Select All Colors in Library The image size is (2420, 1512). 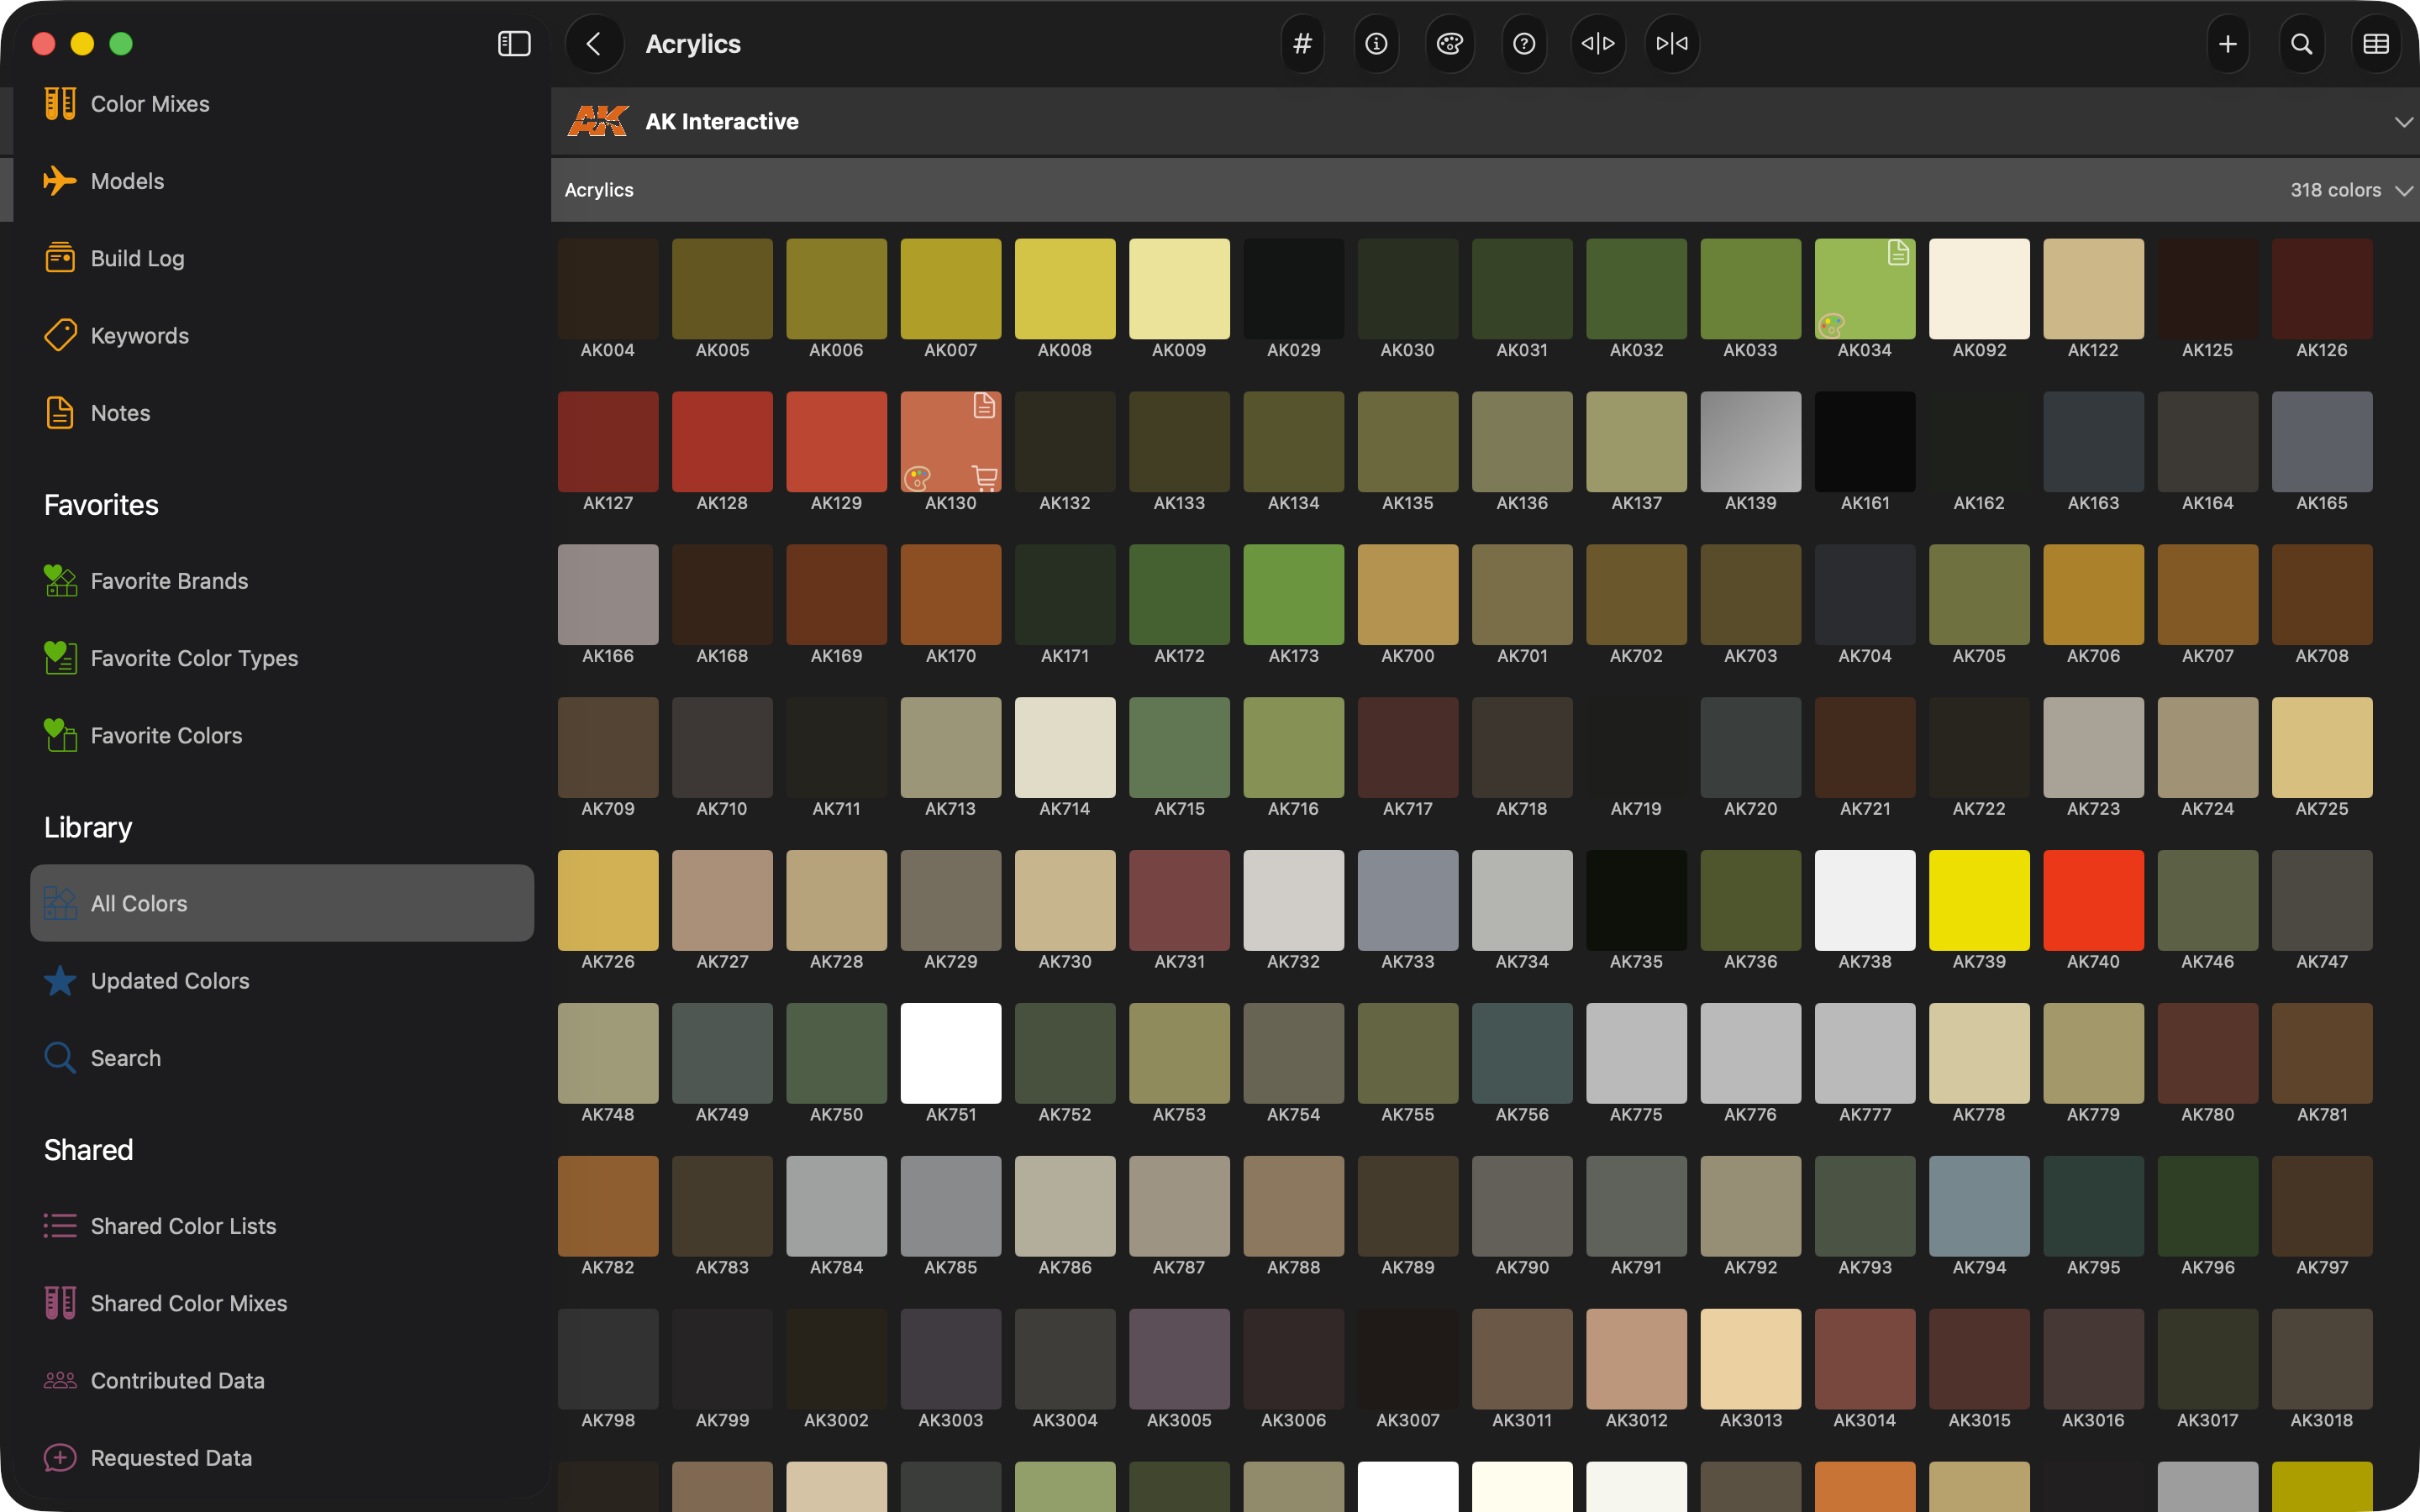coord(282,903)
